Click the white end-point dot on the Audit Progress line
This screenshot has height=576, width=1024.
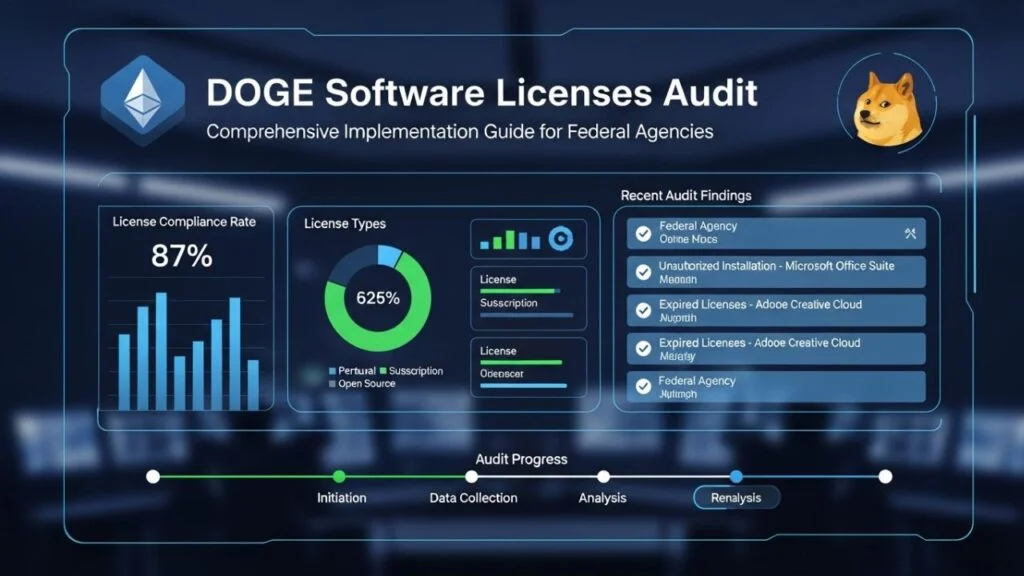pyautogui.click(x=884, y=477)
